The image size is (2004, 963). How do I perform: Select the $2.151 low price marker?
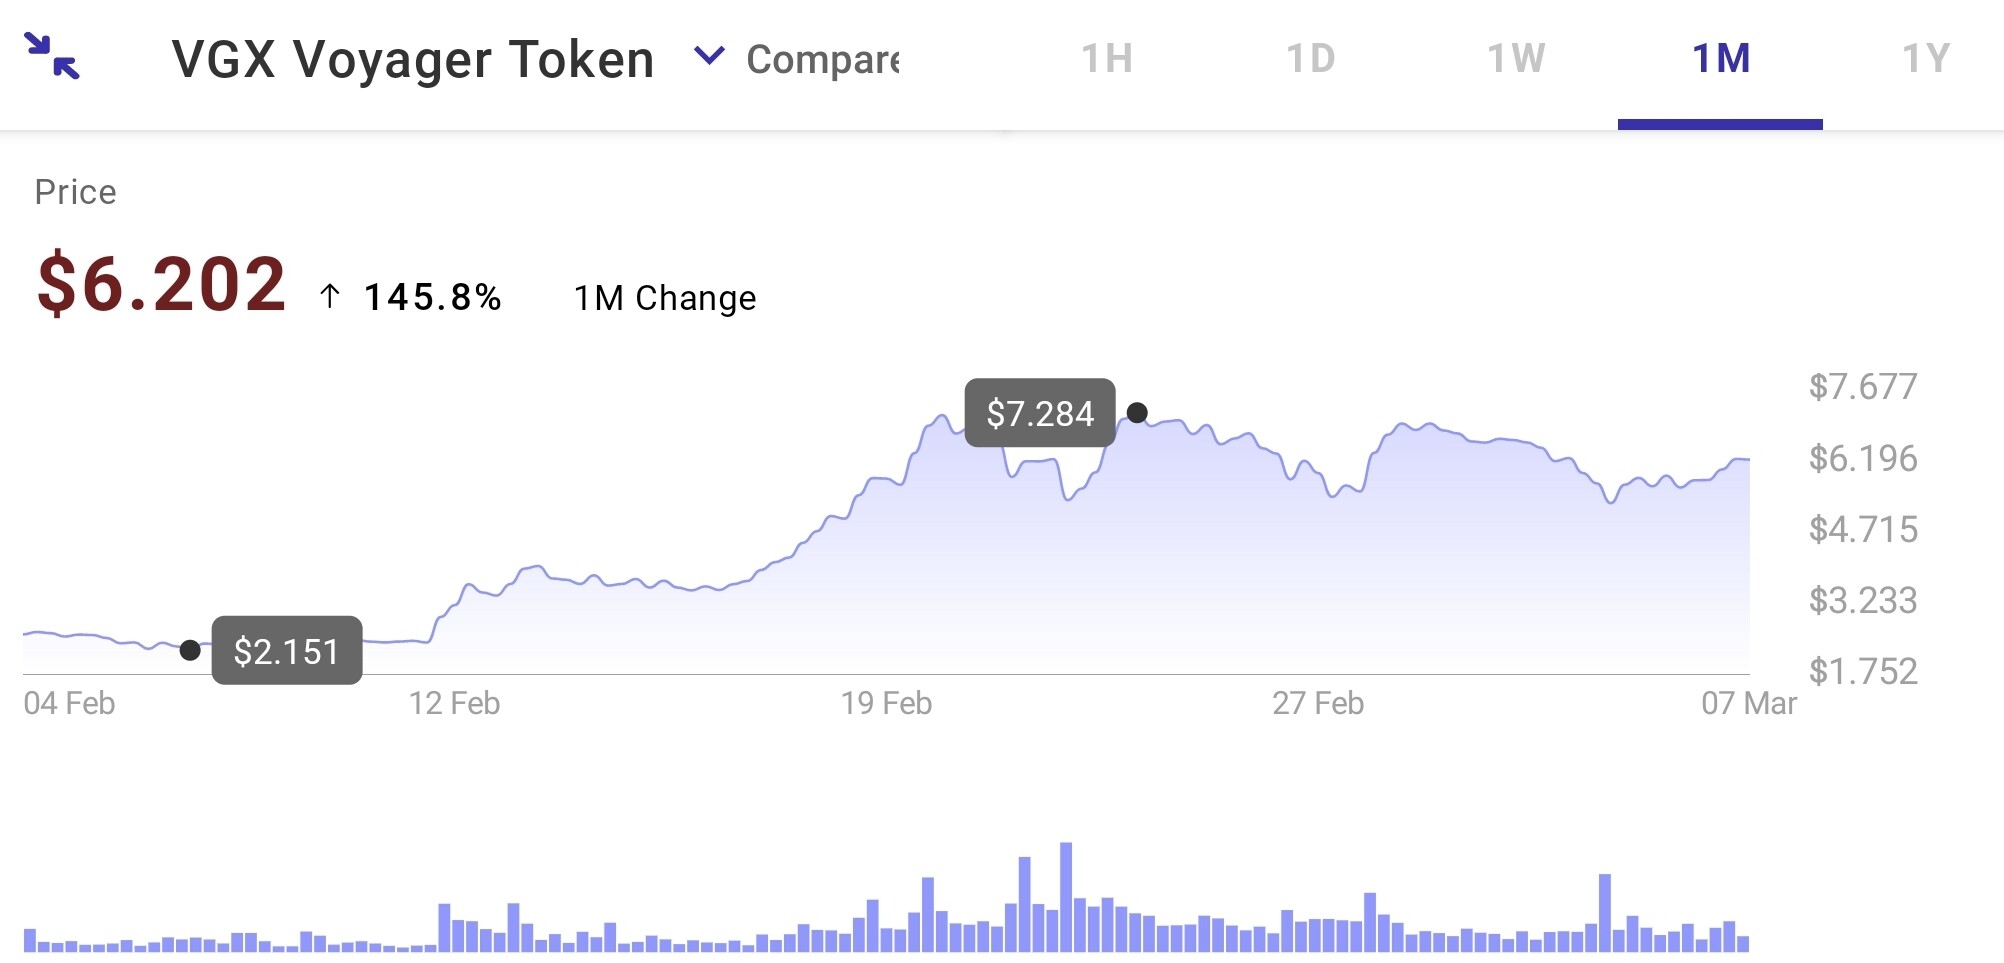pyautogui.click(x=287, y=651)
